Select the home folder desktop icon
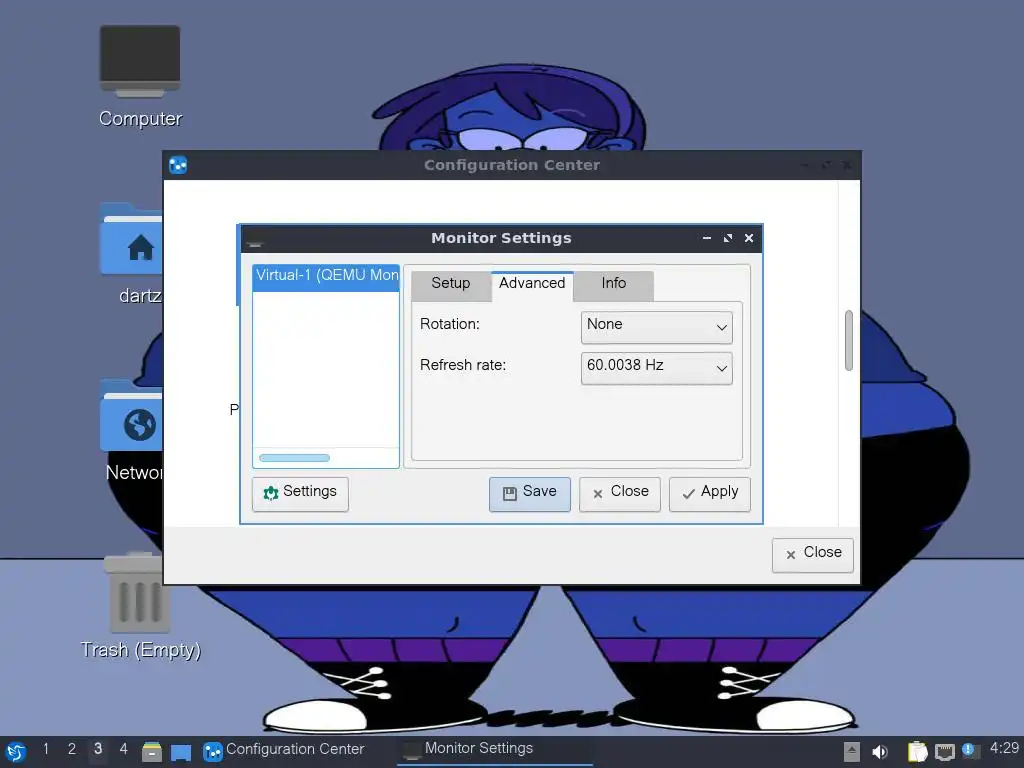This screenshot has width=1024, height=768. click(x=131, y=253)
